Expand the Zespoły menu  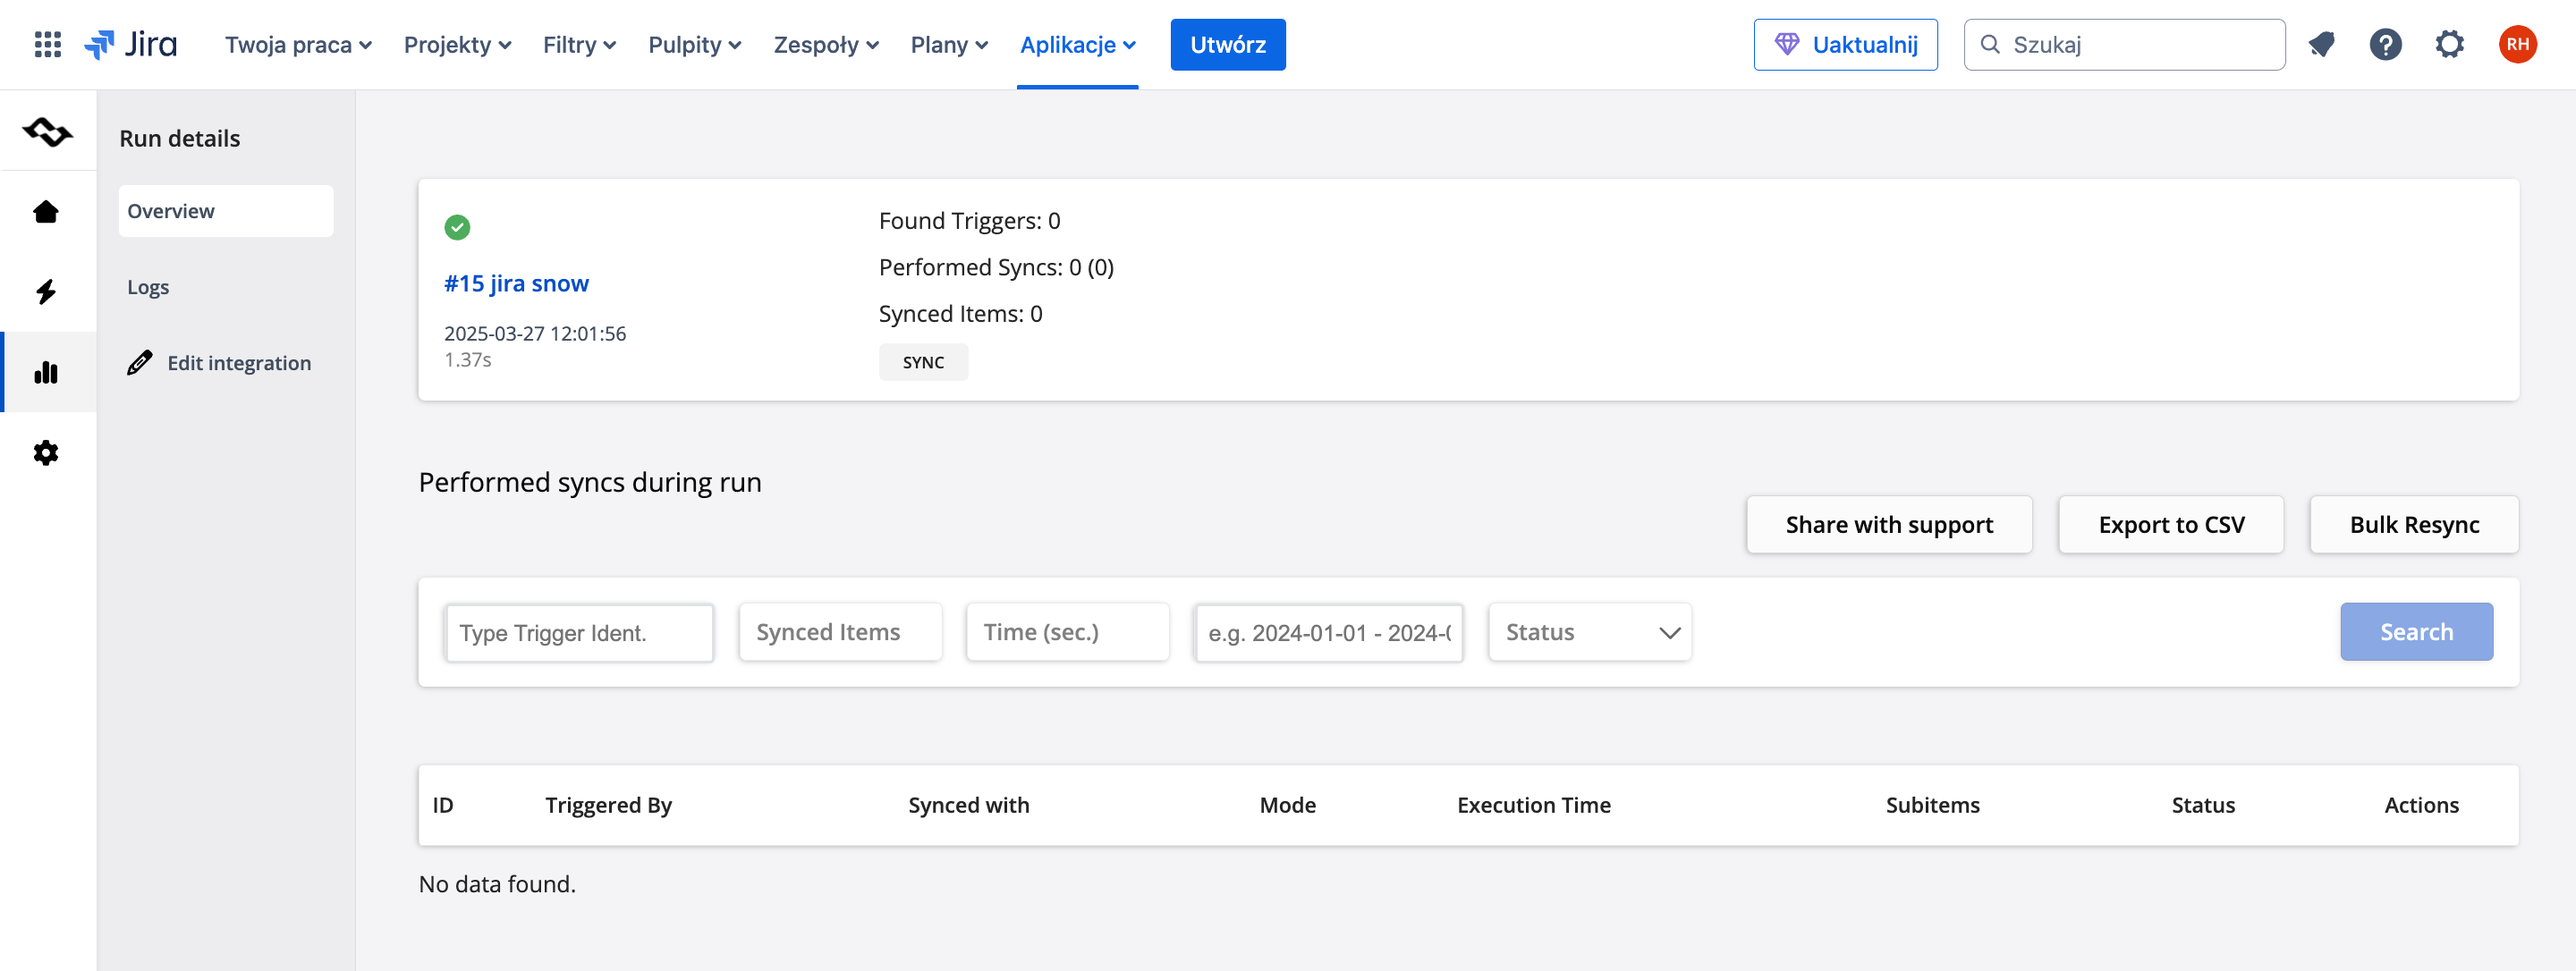[x=826, y=45]
